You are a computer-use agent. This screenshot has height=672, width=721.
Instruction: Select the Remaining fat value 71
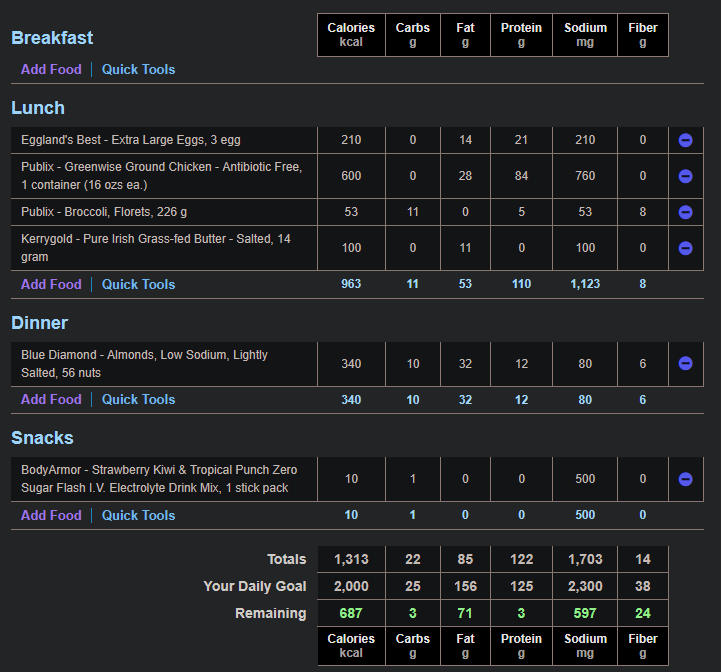click(465, 613)
